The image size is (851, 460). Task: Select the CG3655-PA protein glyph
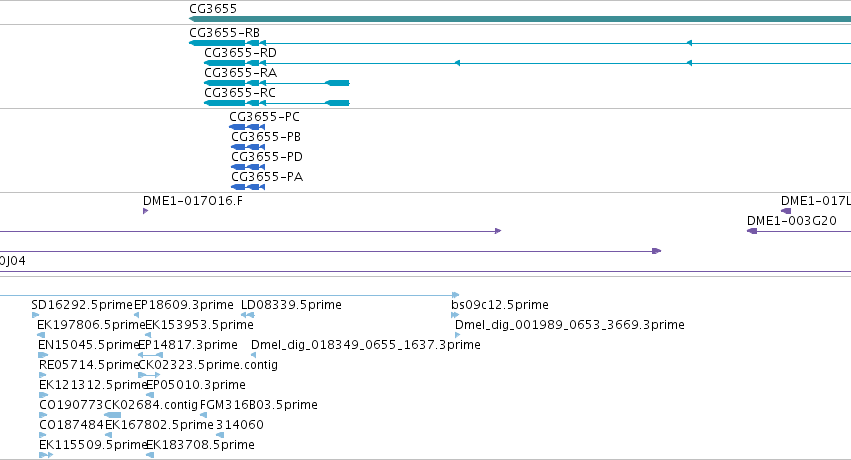[x=248, y=187]
